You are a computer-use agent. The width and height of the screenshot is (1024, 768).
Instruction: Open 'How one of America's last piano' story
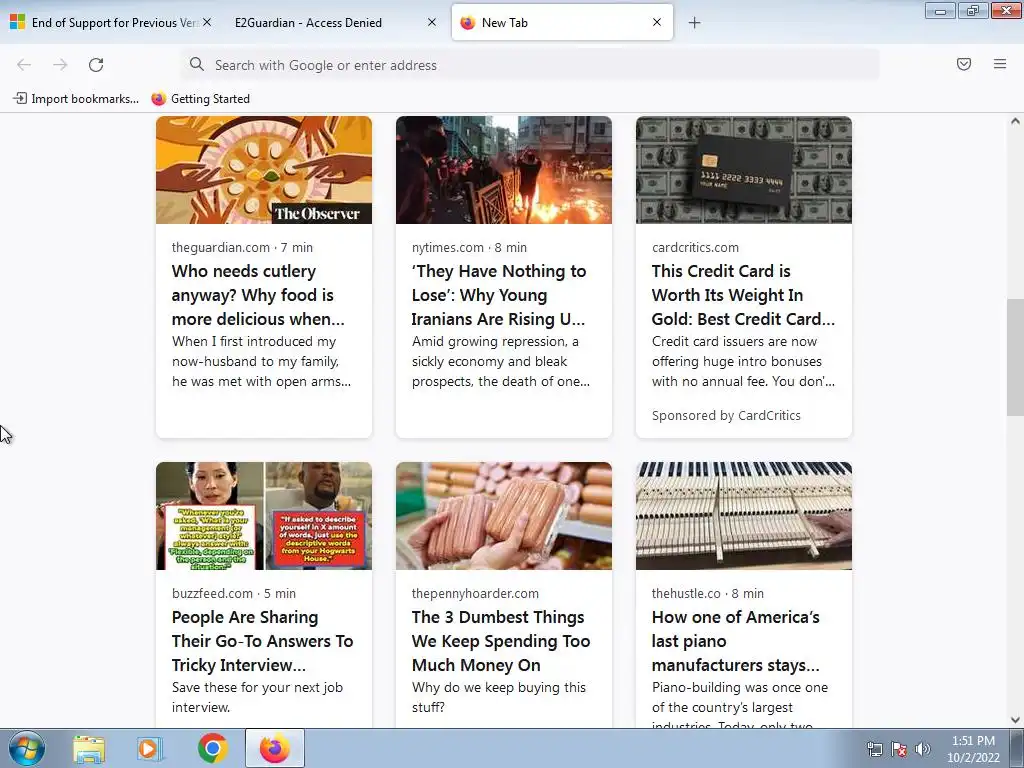coord(736,641)
